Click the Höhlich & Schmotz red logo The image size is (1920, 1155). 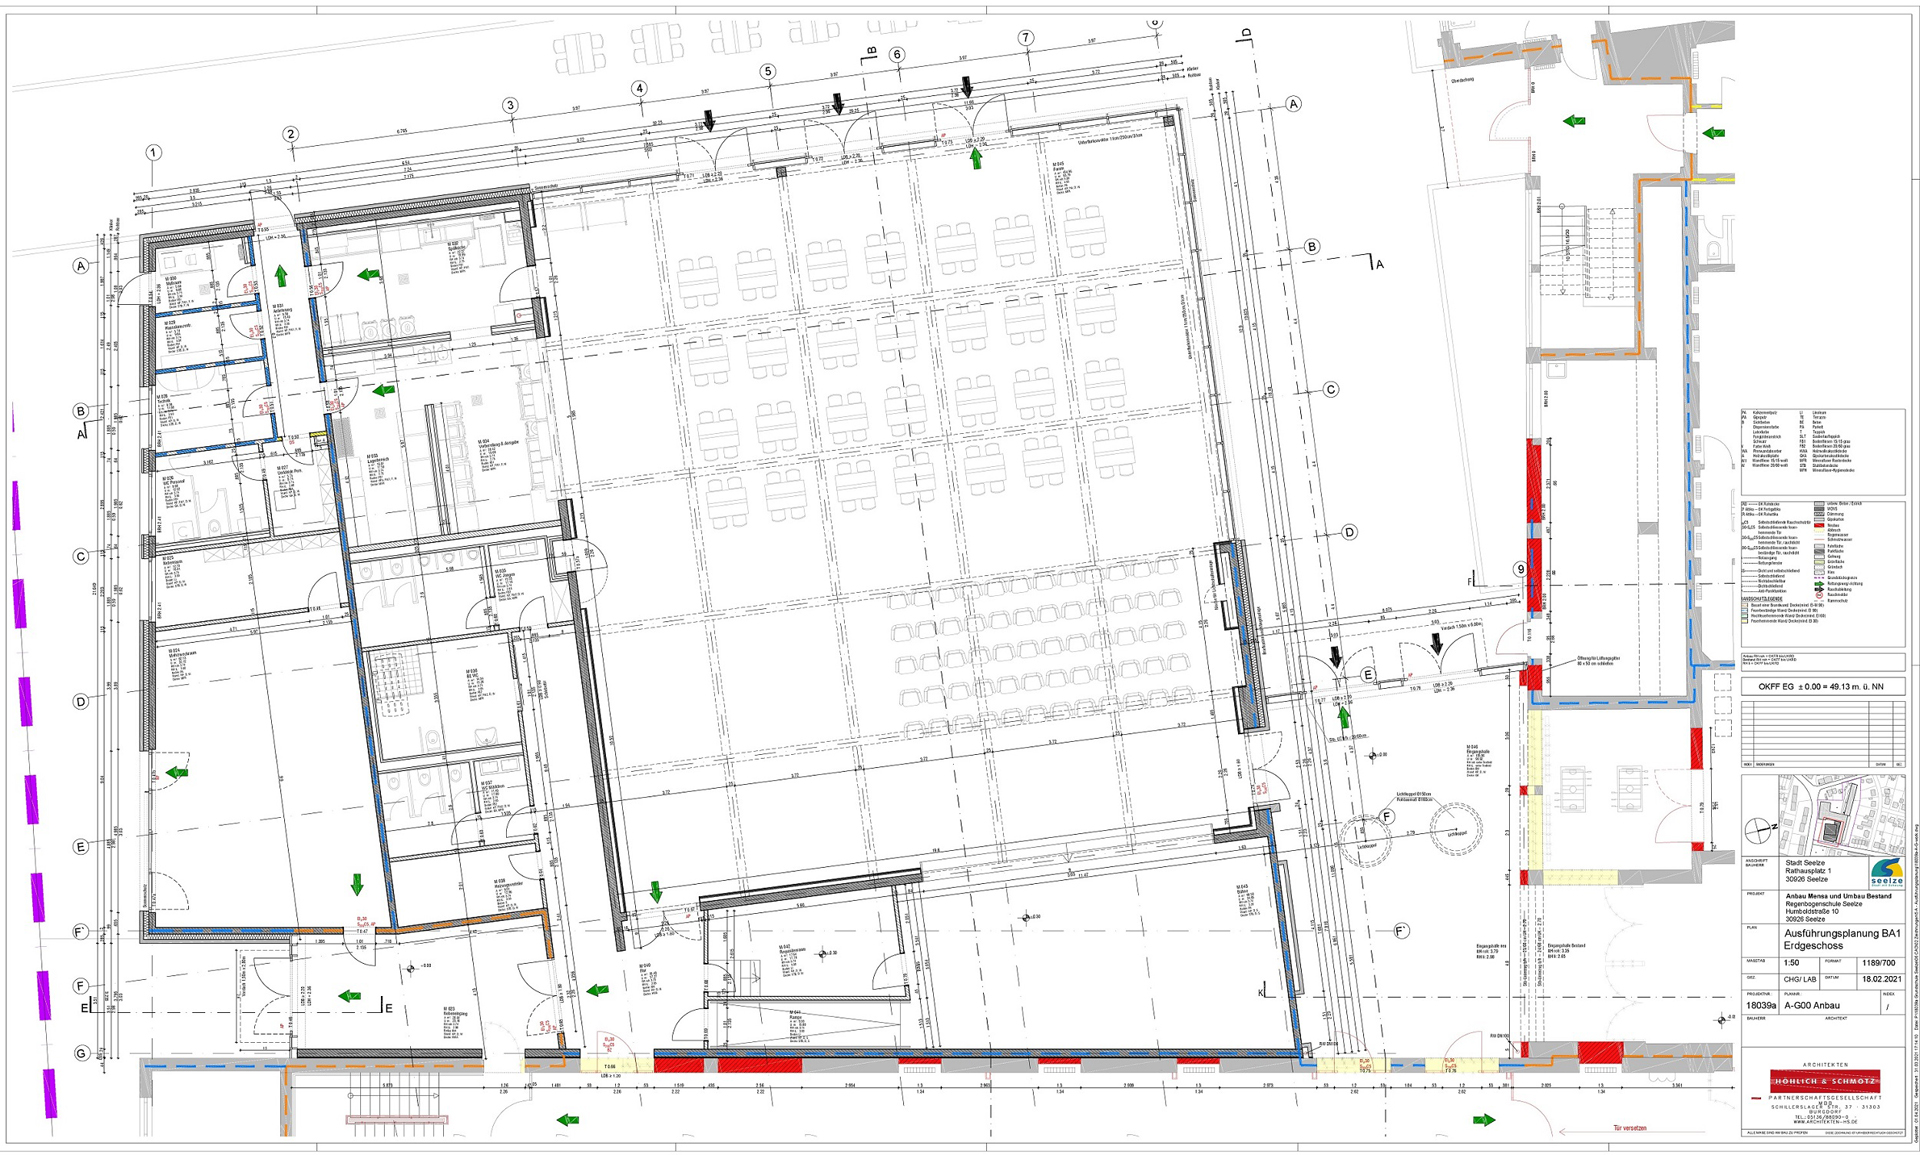[1825, 1081]
